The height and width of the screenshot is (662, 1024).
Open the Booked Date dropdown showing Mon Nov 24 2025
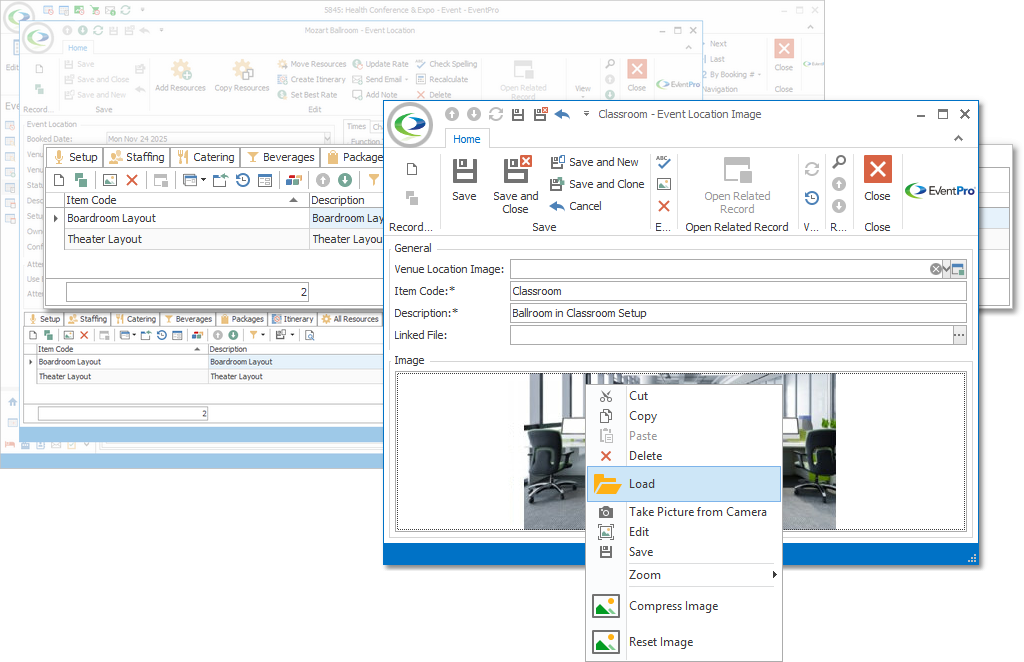pyautogui.click(x=327, y=138)
